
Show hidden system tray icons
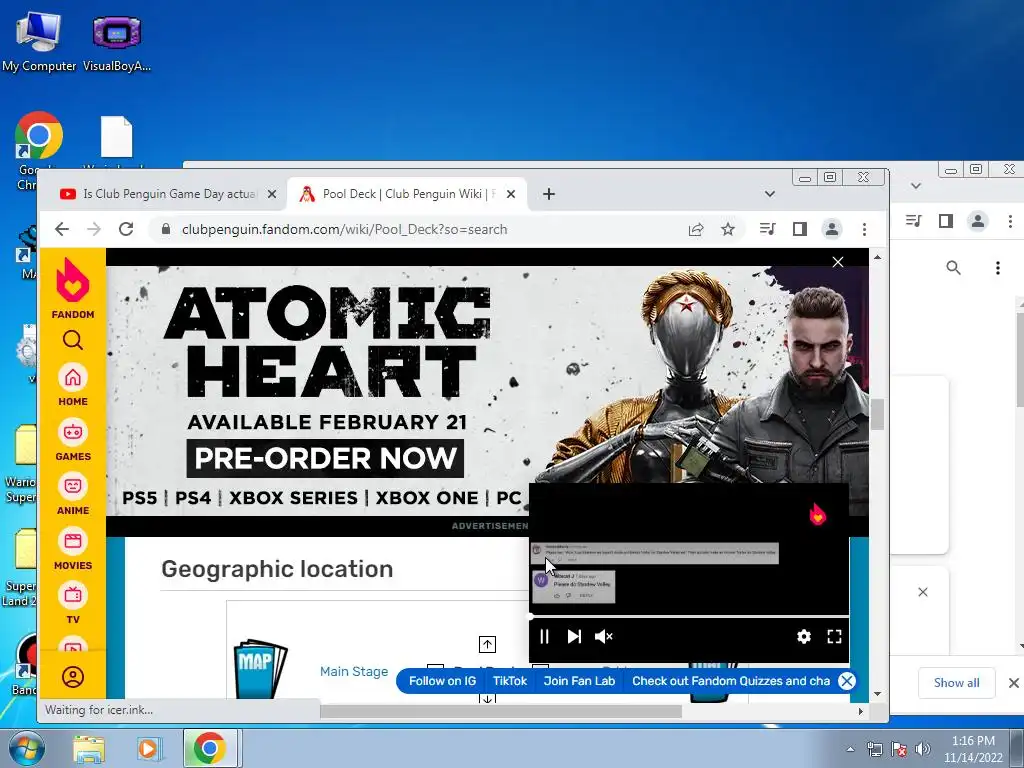click(x=850, y=749)
